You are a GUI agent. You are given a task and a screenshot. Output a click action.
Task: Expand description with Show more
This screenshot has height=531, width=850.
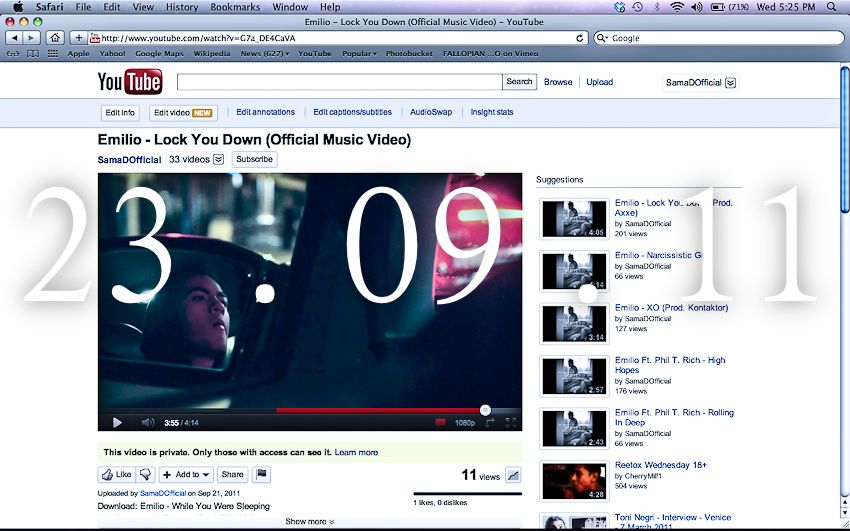(x=309, y=521)
